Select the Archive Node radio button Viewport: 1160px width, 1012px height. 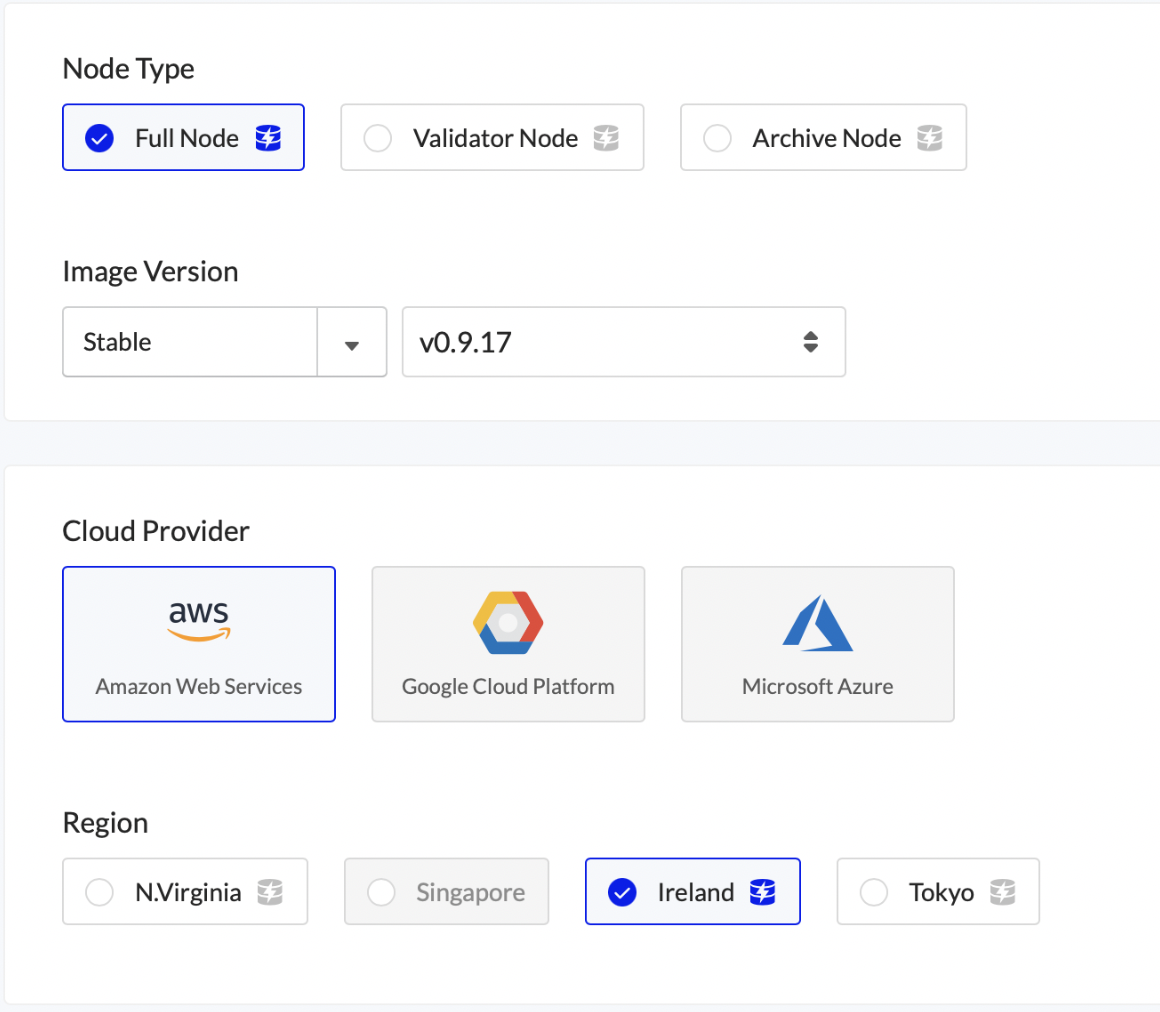point(717,138)
